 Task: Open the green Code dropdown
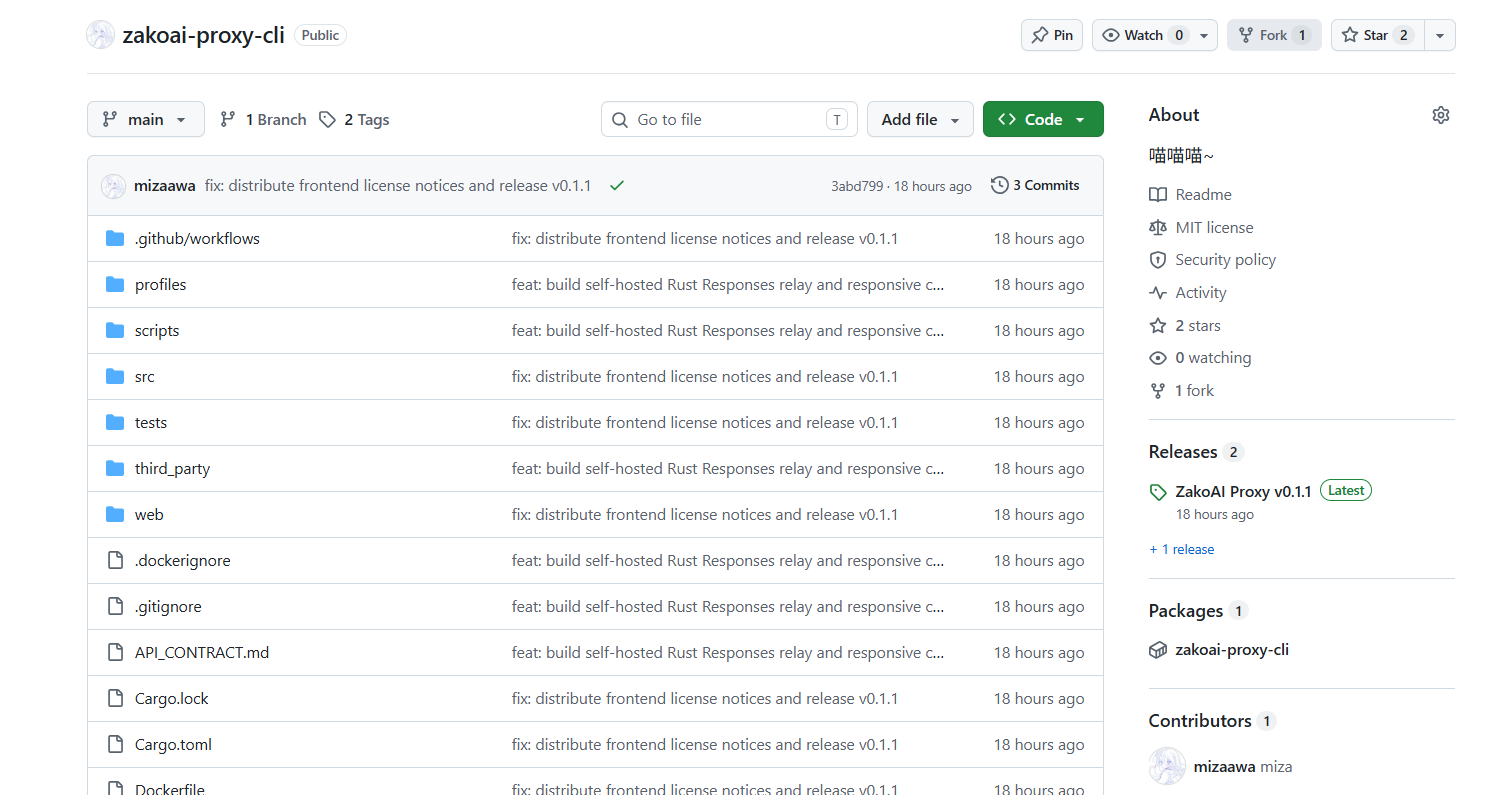(1043, 119)
